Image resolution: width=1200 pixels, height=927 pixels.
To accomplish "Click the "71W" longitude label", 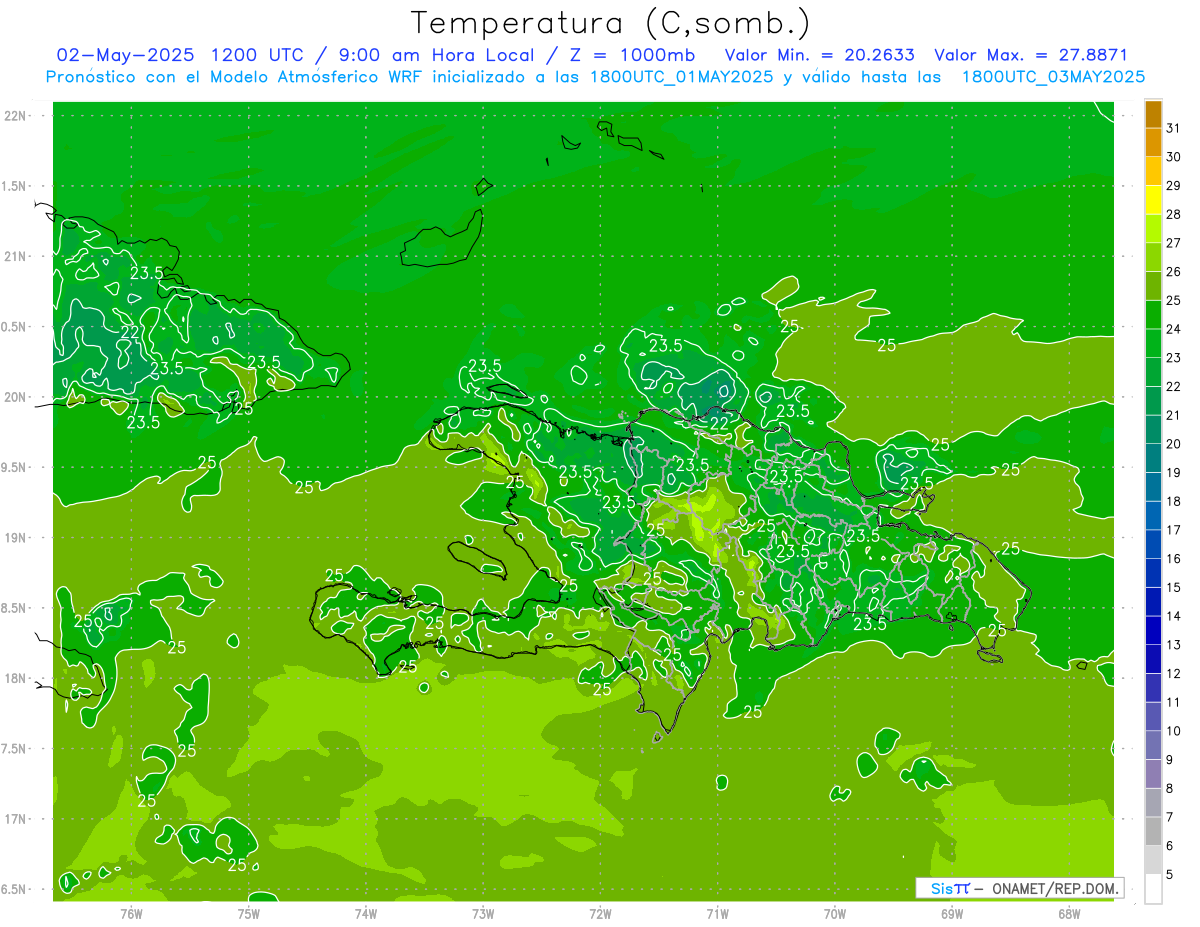I will pyautogui.click(x=717, y=914).
